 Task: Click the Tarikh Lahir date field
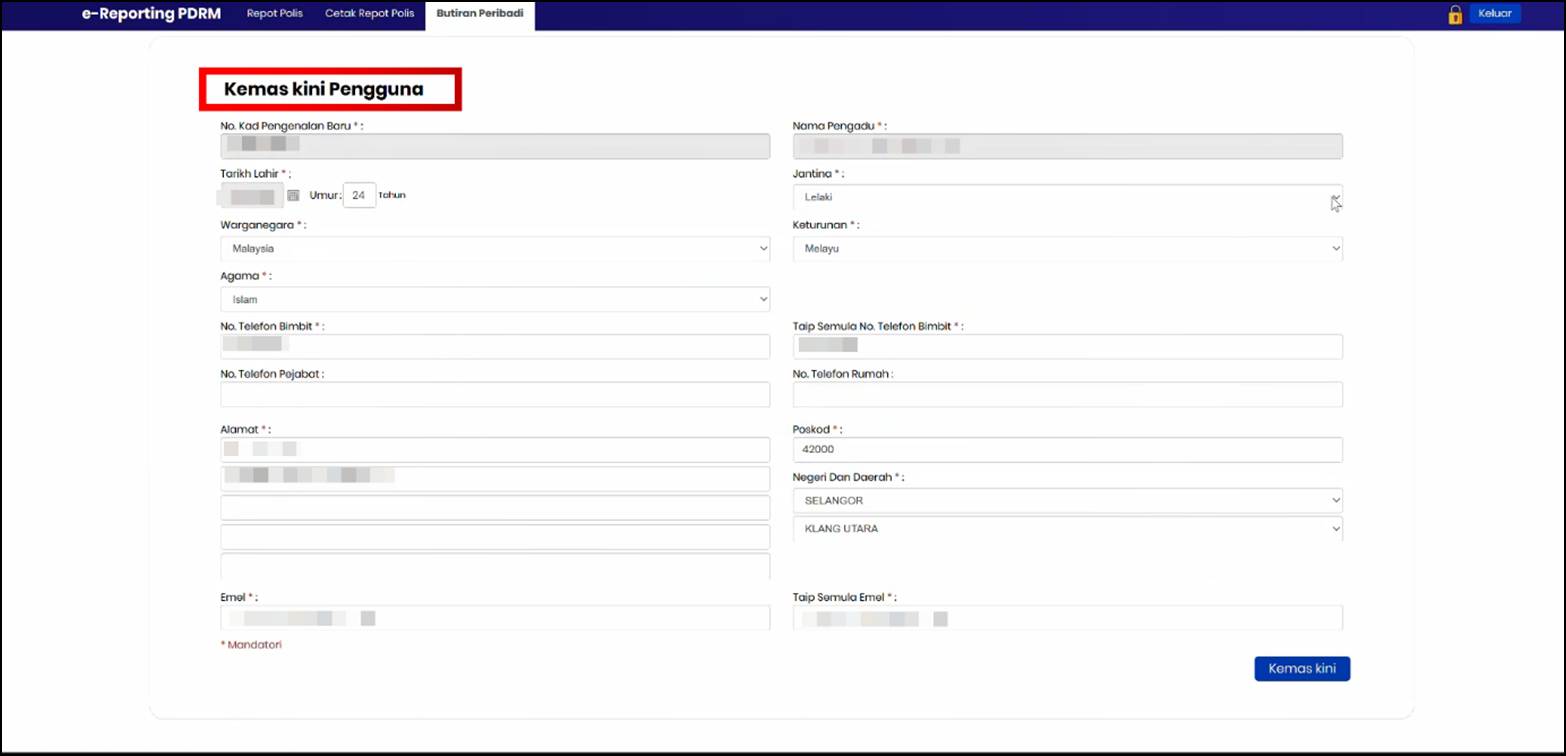pos(252,195)
